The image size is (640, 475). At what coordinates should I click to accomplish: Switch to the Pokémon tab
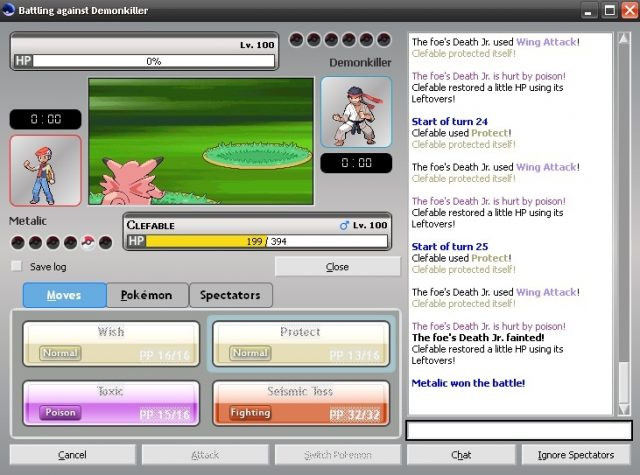(147, 295)
